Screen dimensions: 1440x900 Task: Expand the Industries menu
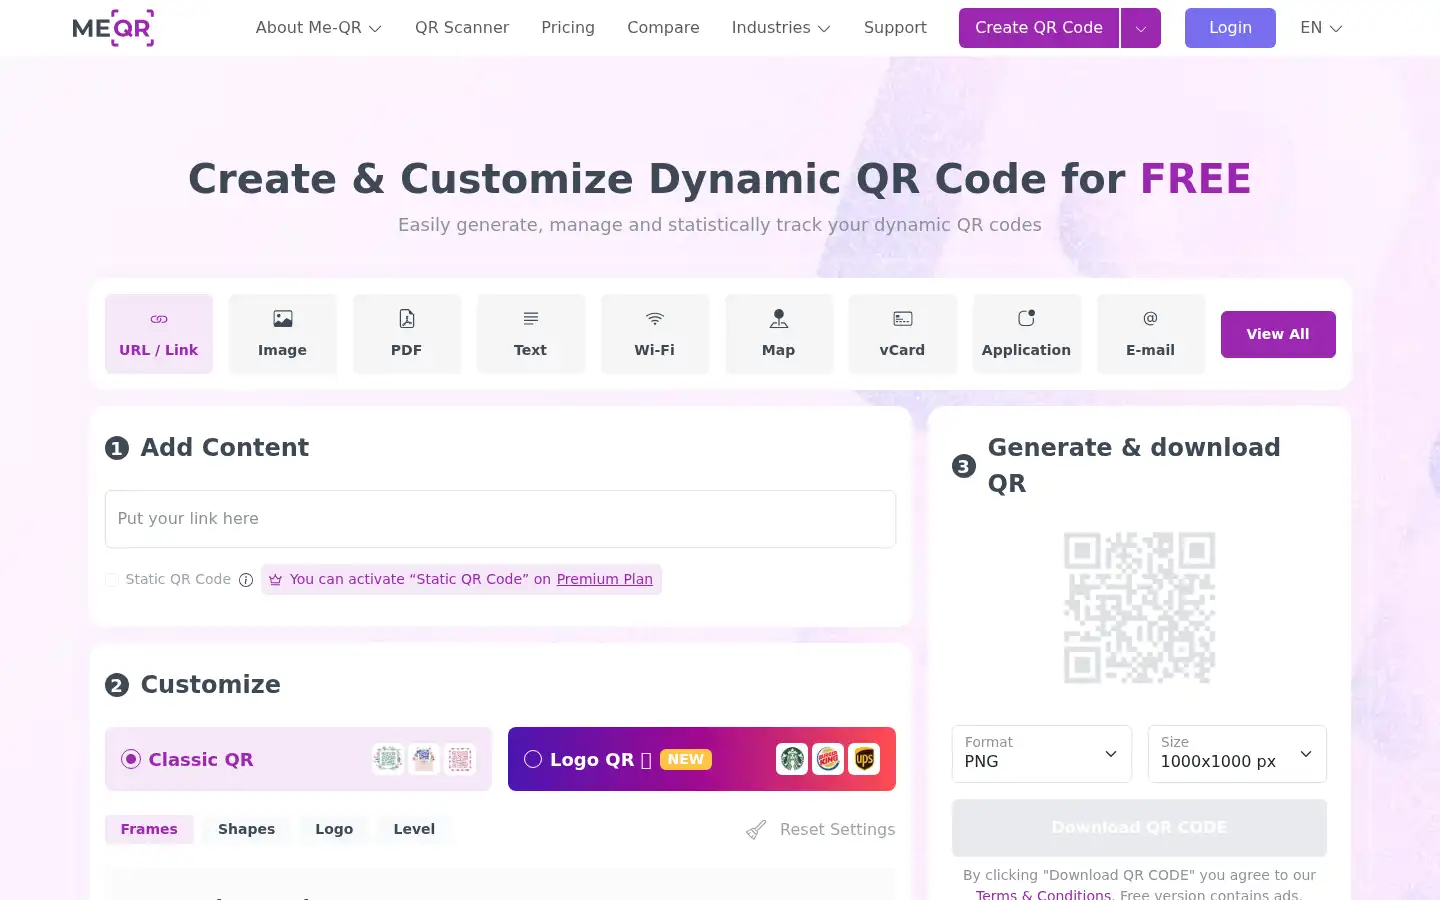pyautogui.click(x=781, y=28)
